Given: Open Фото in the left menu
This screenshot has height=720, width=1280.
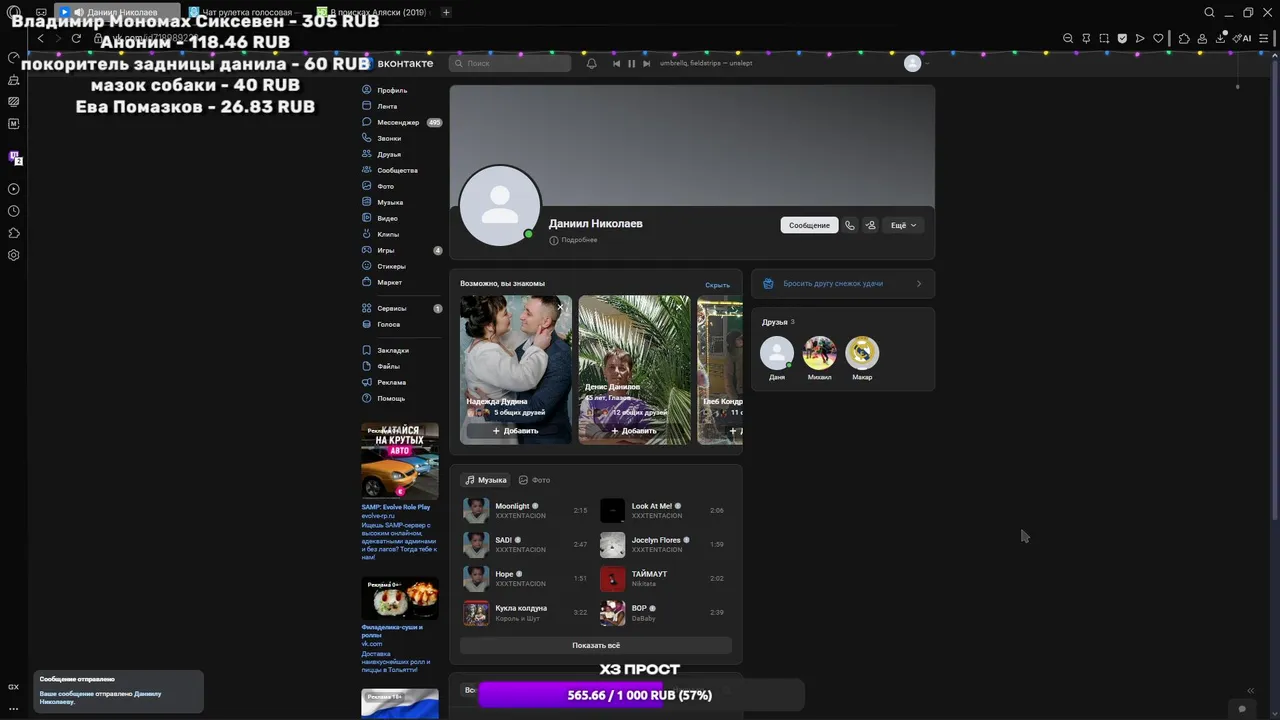Looking at the screenshot, I should [x=379, y=186].
